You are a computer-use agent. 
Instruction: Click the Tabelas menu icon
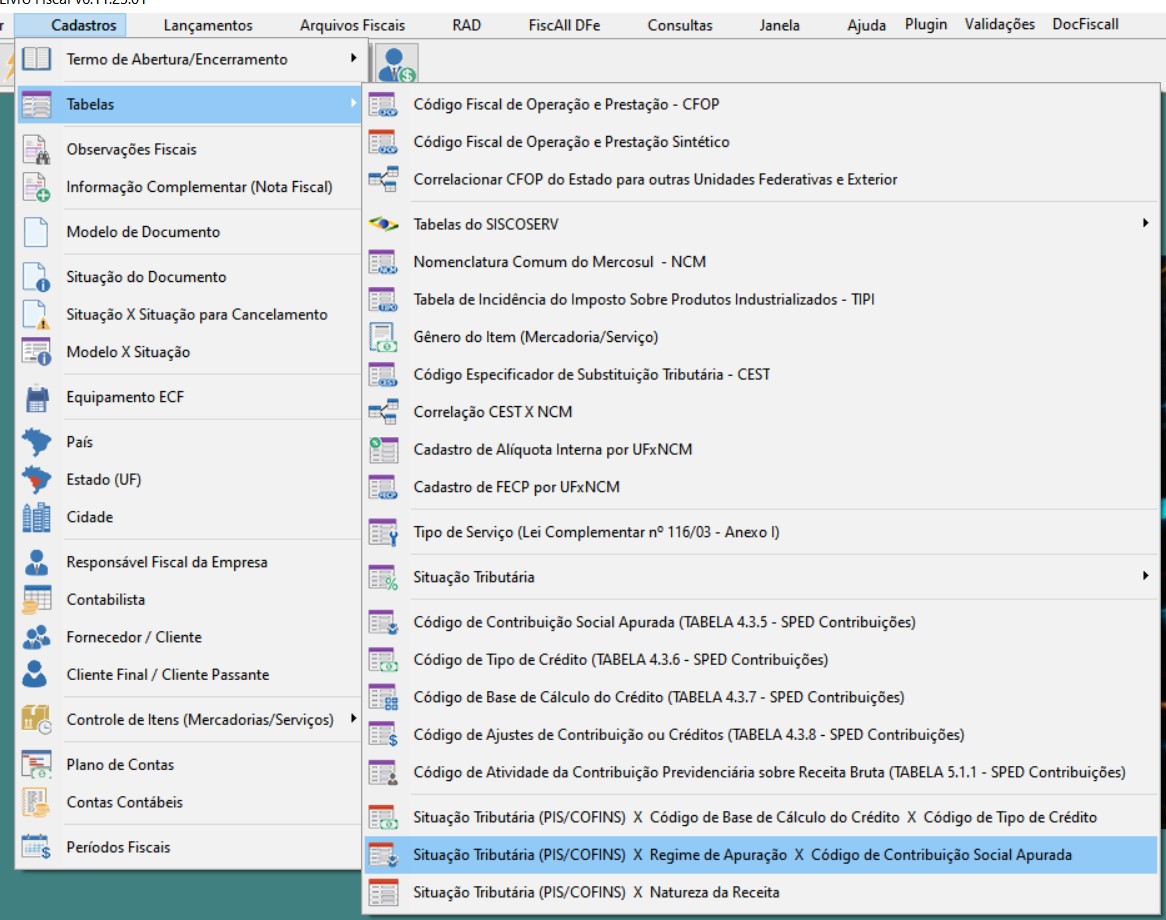click(x=36, y=104)
